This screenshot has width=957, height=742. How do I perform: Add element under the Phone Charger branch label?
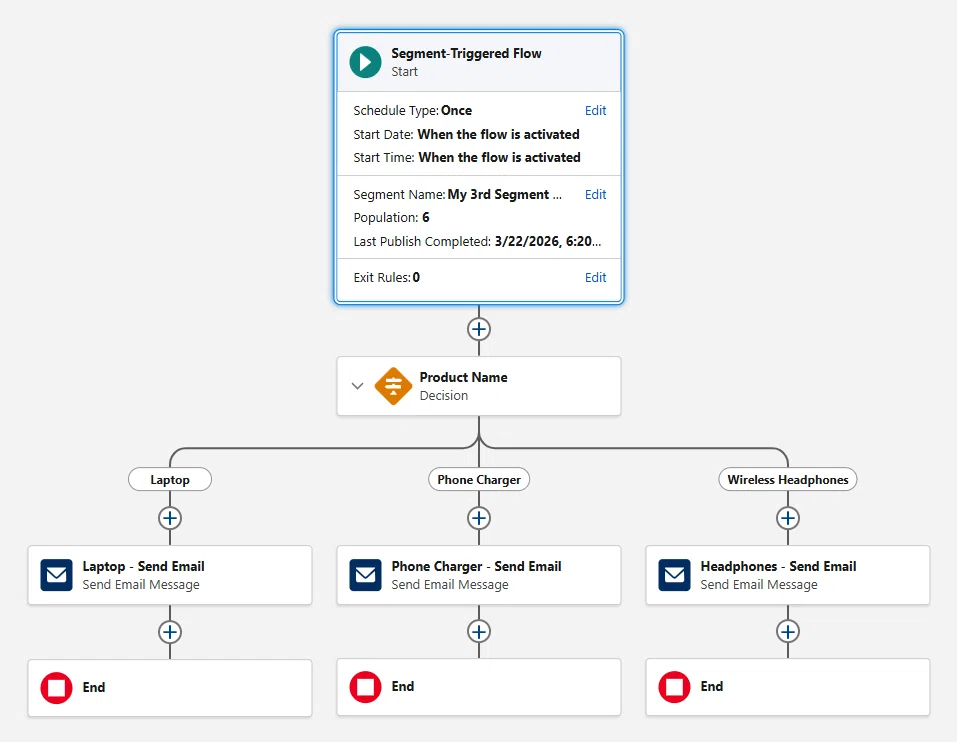coord(479,518)
